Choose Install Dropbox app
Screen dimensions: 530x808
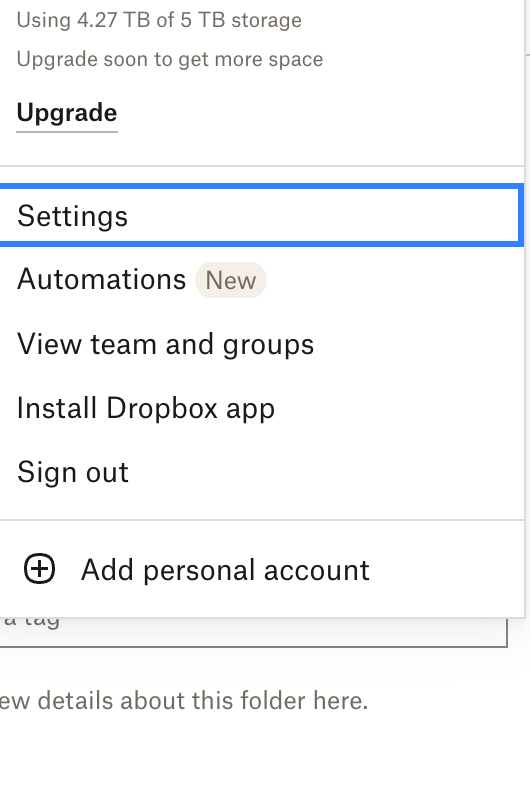(262, 408)
